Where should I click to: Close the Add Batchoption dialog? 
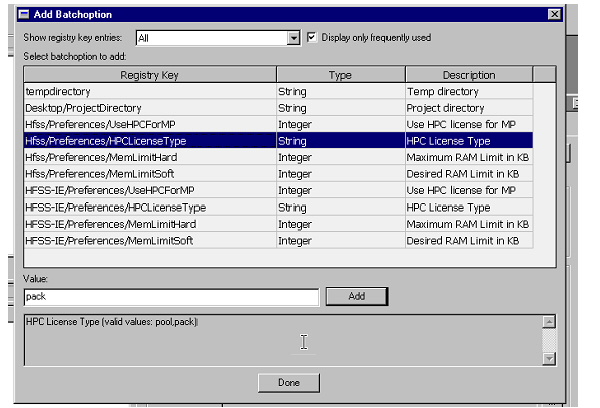point(554,14)
